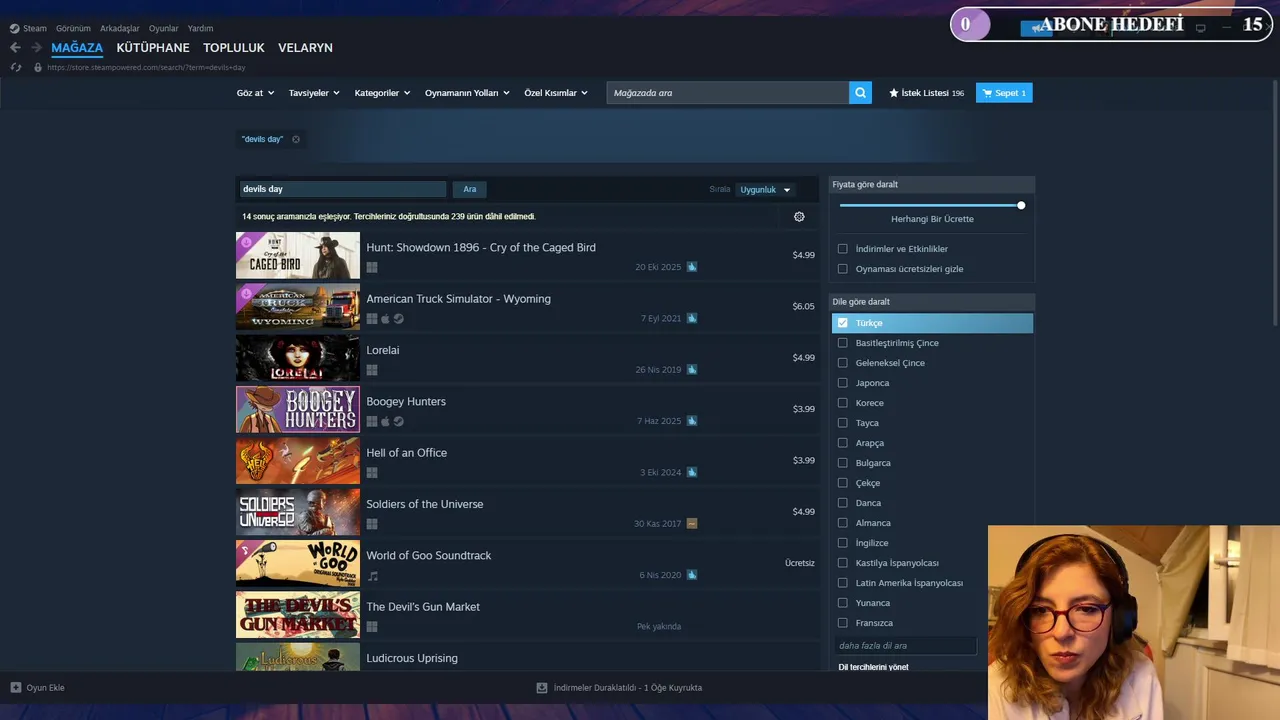Screen dimensions: 1280x720
Task: Collapse the Dile göre daralt section
Action: pyautogui.click(x=932, y=302)
